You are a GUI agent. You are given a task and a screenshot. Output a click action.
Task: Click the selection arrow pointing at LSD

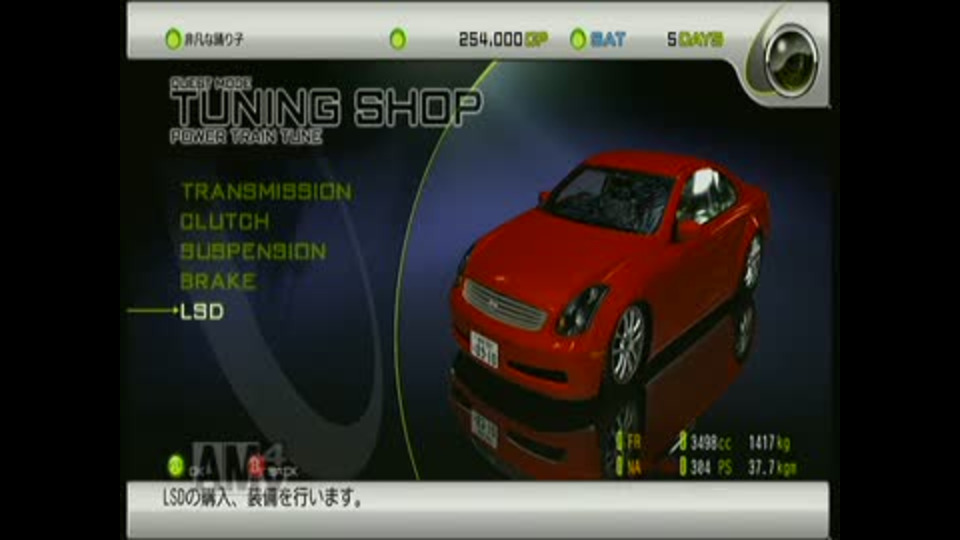153,311
